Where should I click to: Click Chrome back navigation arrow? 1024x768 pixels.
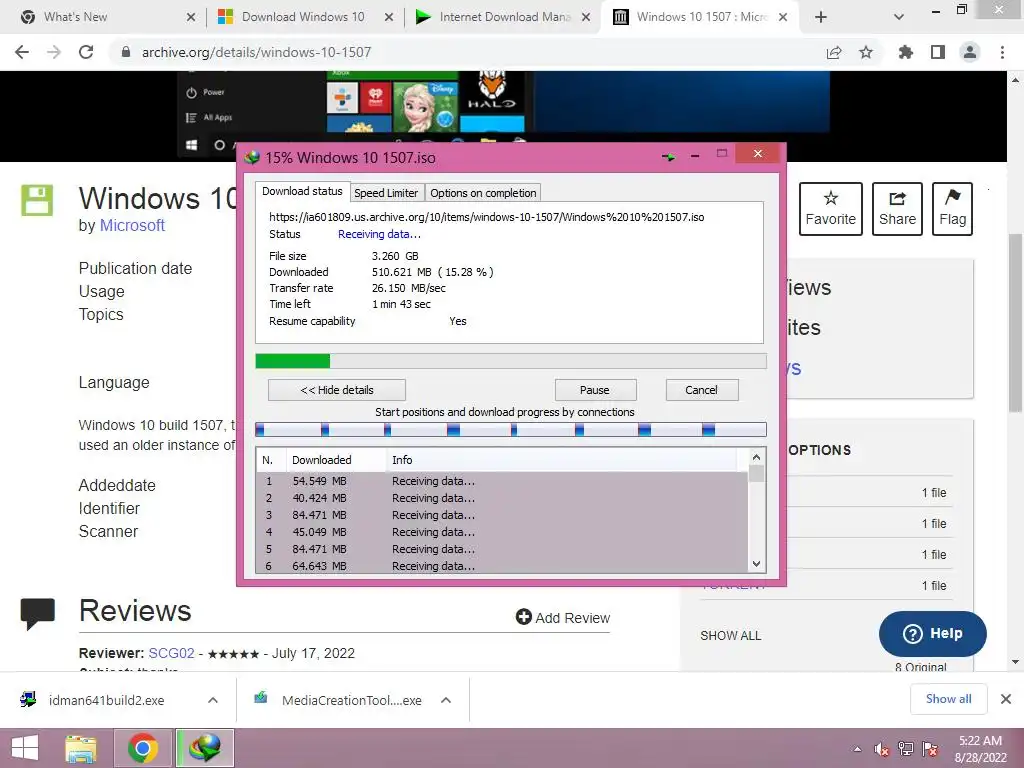(22, 52)
